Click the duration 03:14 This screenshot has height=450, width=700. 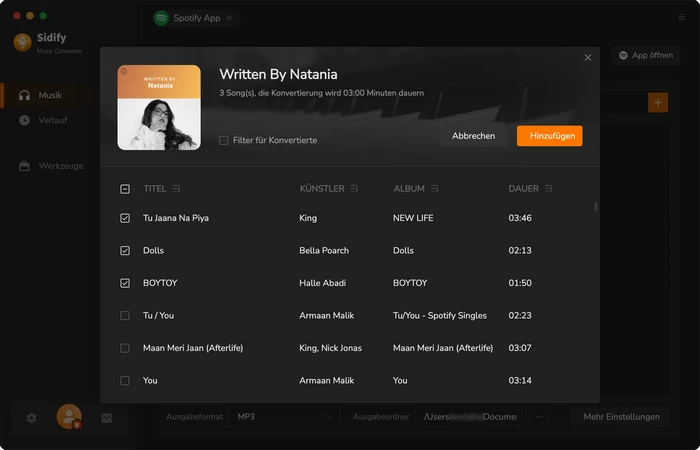[520, 380]
